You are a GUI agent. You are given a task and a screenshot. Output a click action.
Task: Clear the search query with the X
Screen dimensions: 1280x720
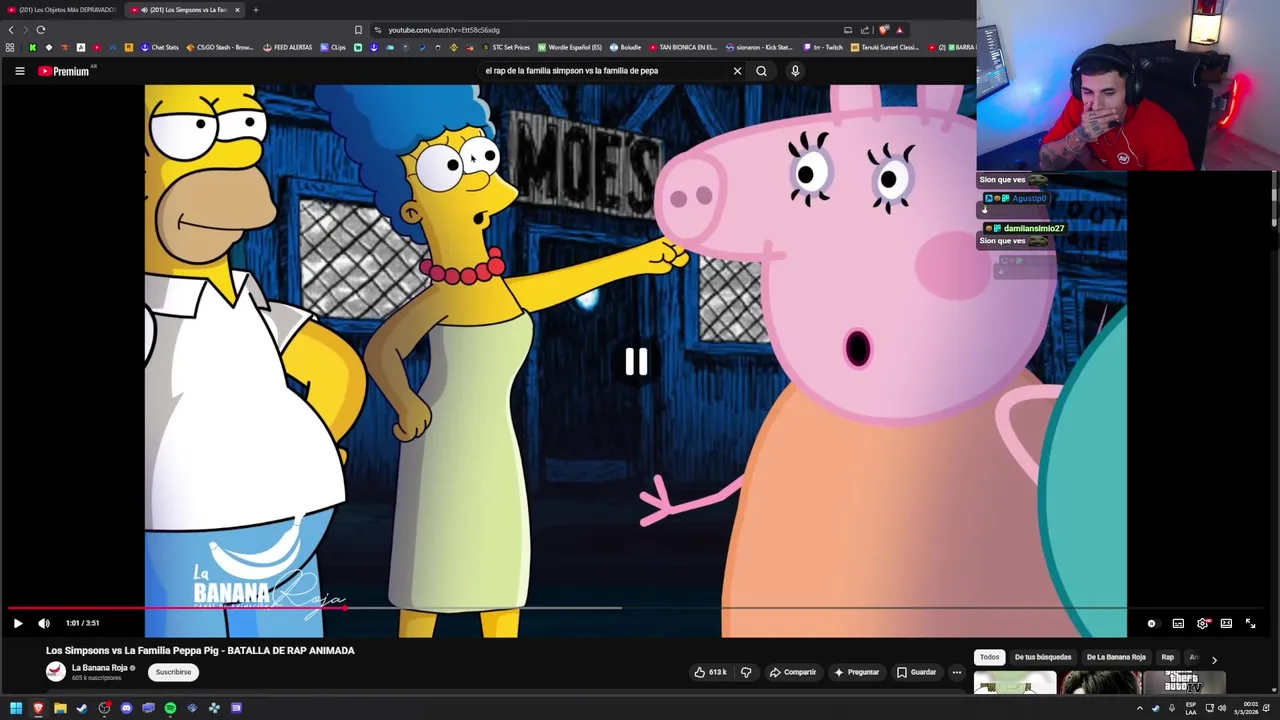(737, 71)
